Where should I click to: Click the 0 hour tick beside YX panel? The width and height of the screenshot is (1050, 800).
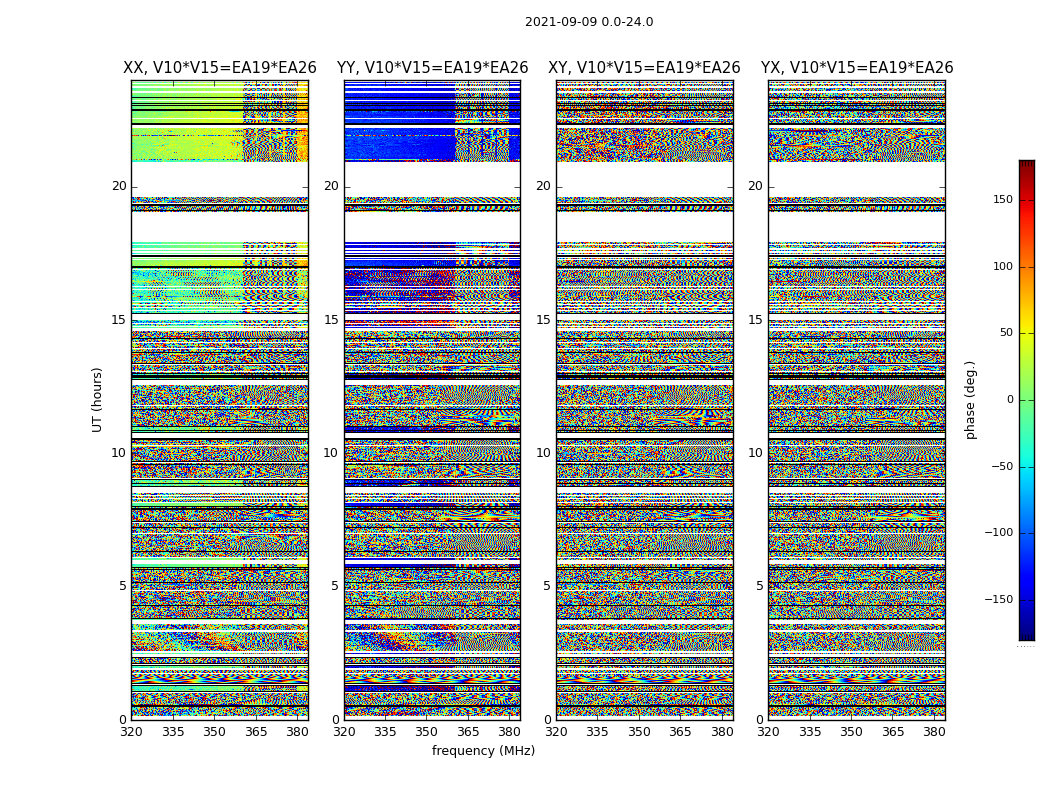(760, 720)
